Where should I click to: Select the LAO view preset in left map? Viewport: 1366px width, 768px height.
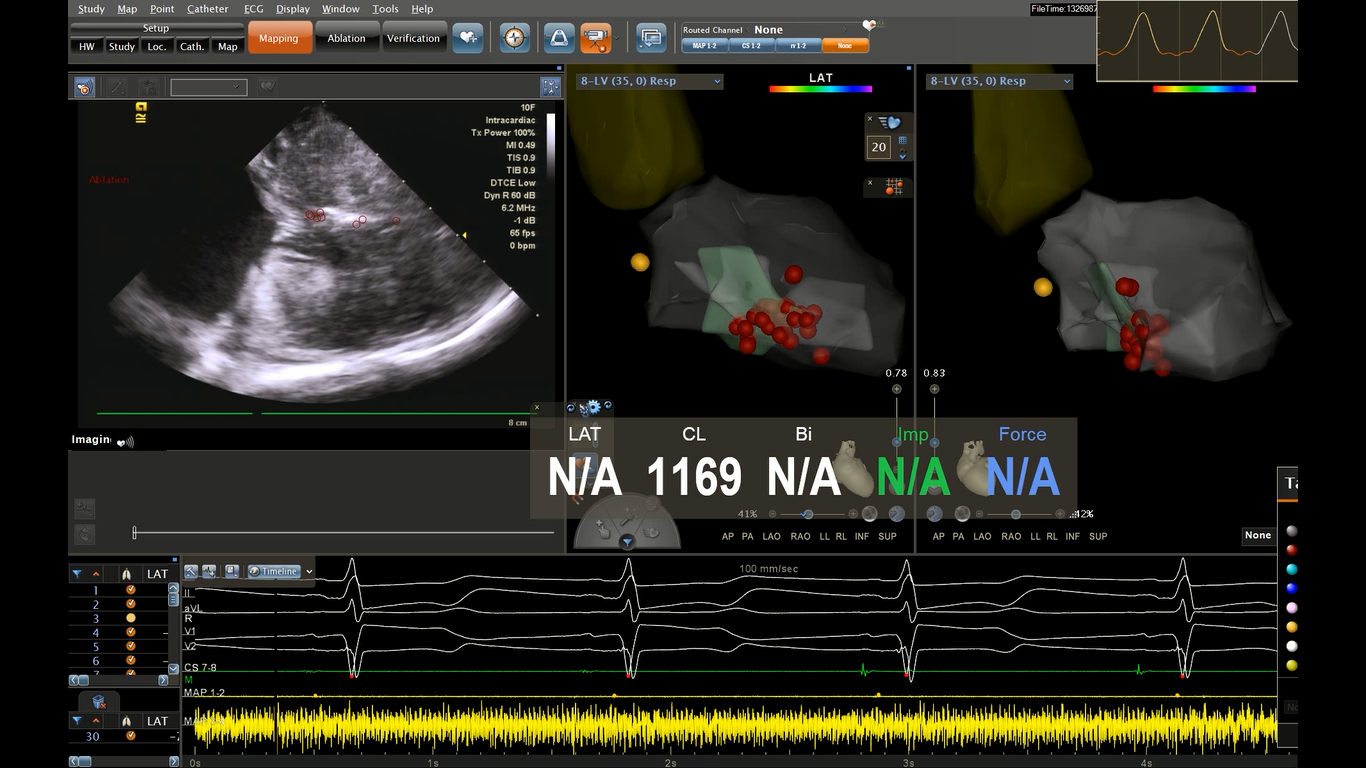pos(771,537)
